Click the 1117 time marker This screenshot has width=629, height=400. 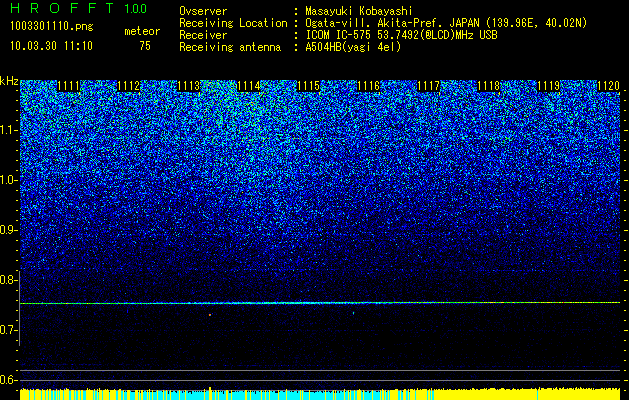428,86
